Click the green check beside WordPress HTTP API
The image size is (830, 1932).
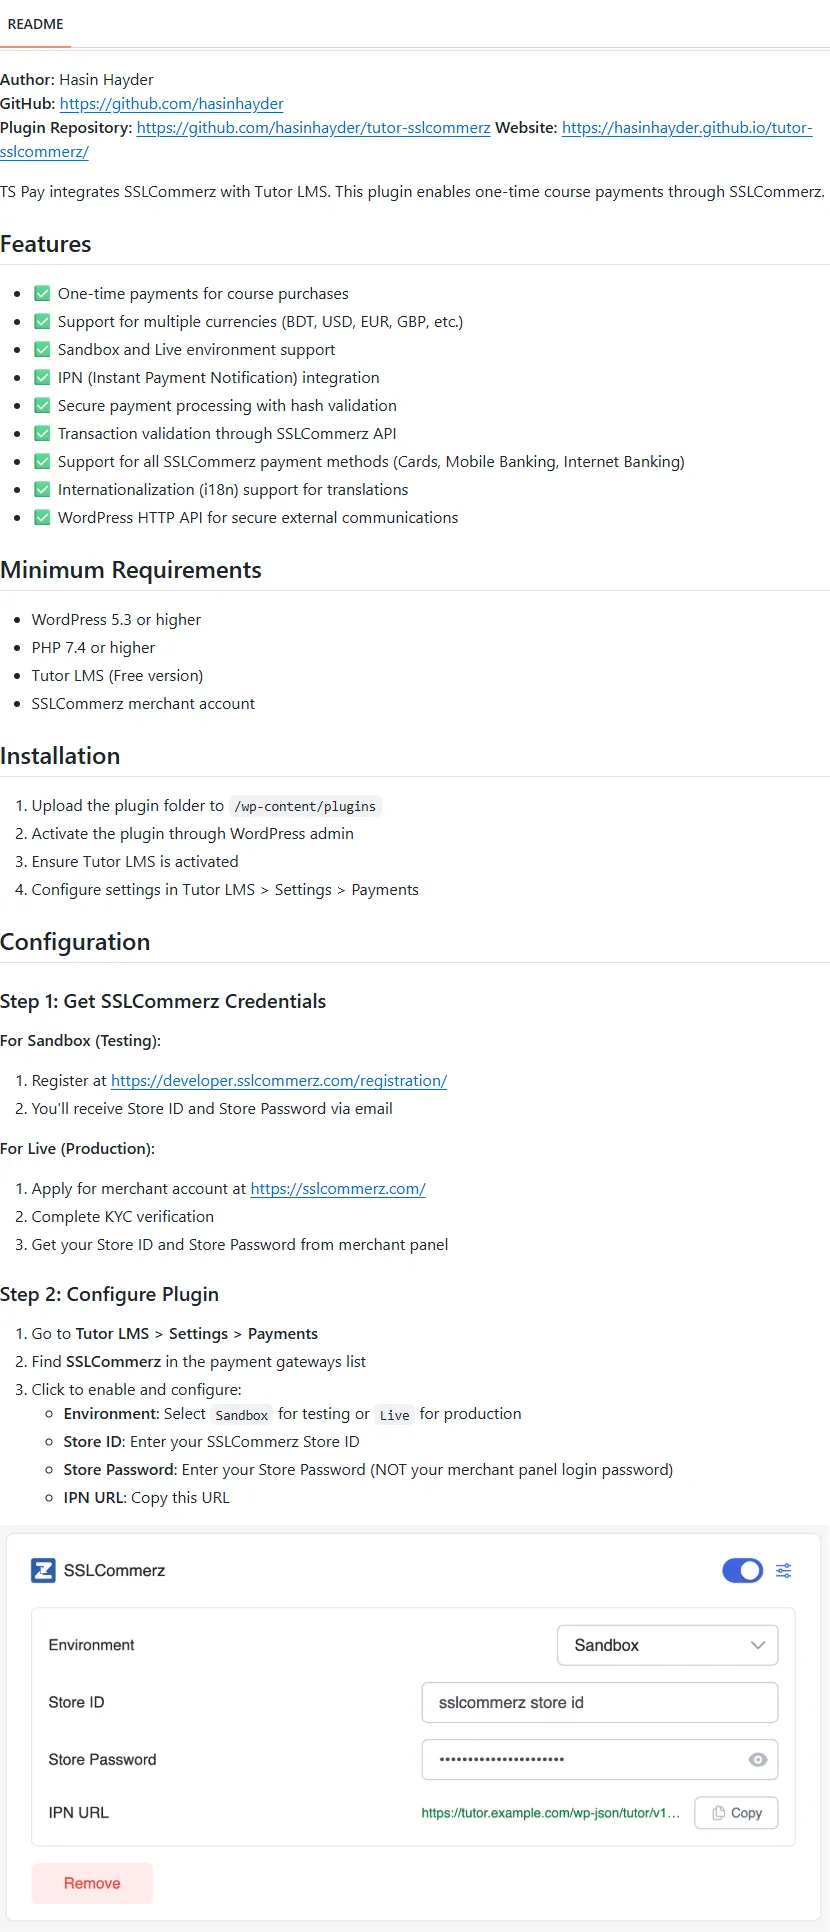point(42,518)
